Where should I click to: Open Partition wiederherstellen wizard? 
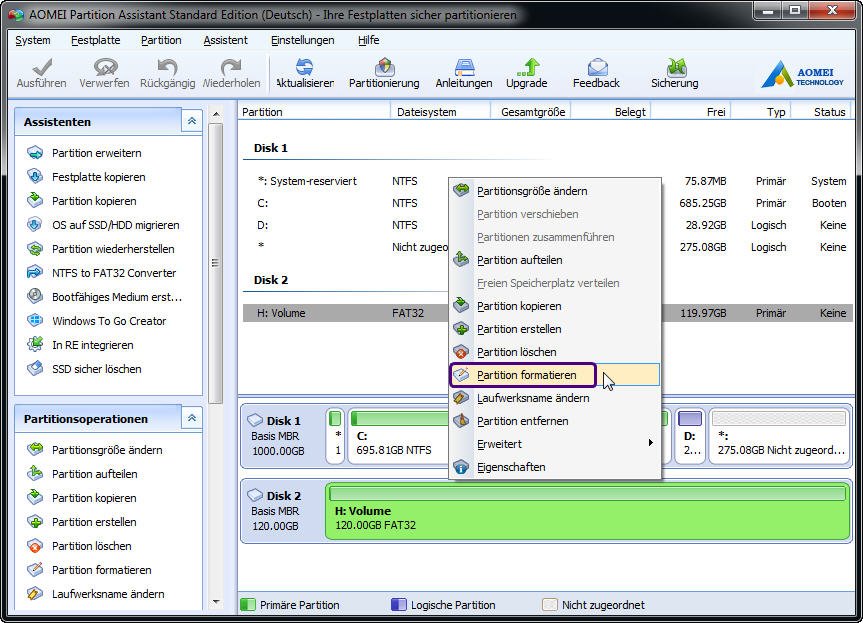coord(113,249)
